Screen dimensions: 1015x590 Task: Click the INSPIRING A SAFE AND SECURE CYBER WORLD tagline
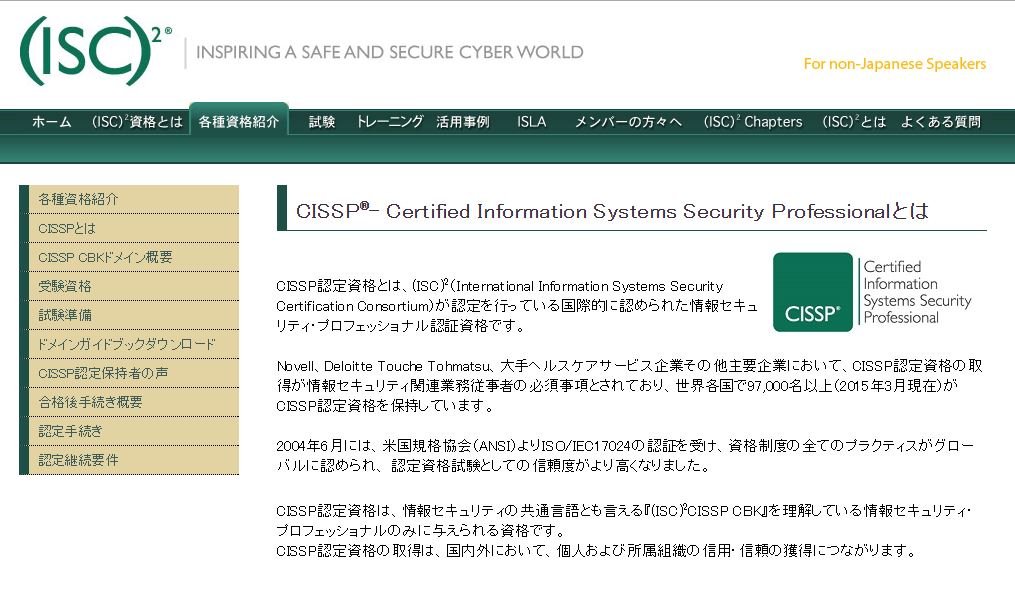(x=390, y=52)
